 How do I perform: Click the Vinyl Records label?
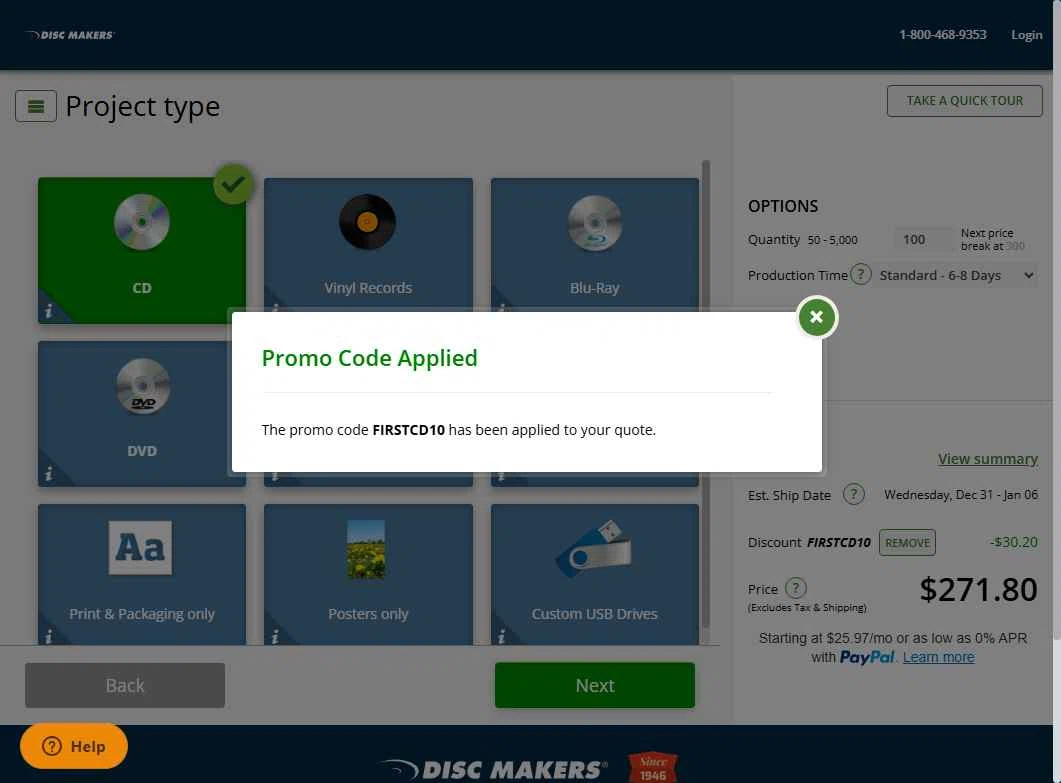[368, 288]
